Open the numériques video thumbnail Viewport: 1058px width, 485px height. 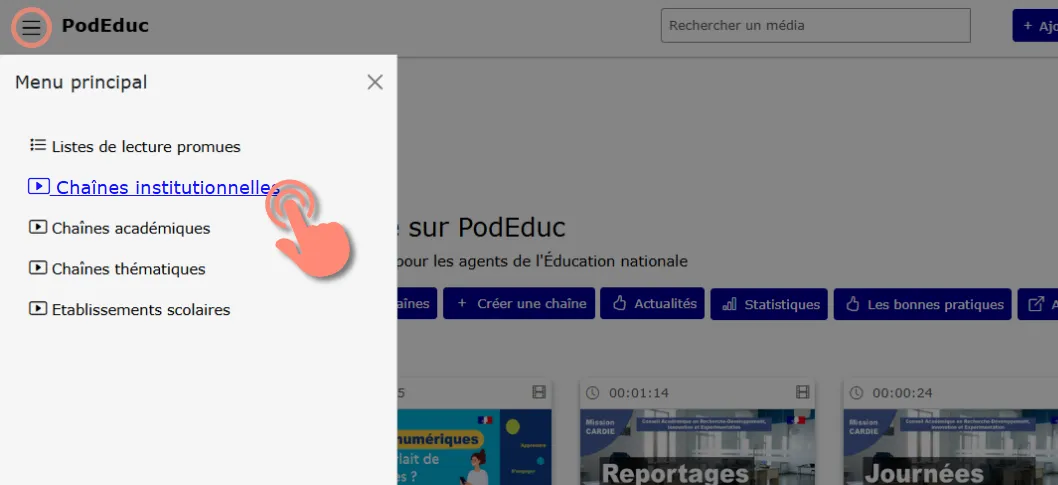(x=474, y=447)
